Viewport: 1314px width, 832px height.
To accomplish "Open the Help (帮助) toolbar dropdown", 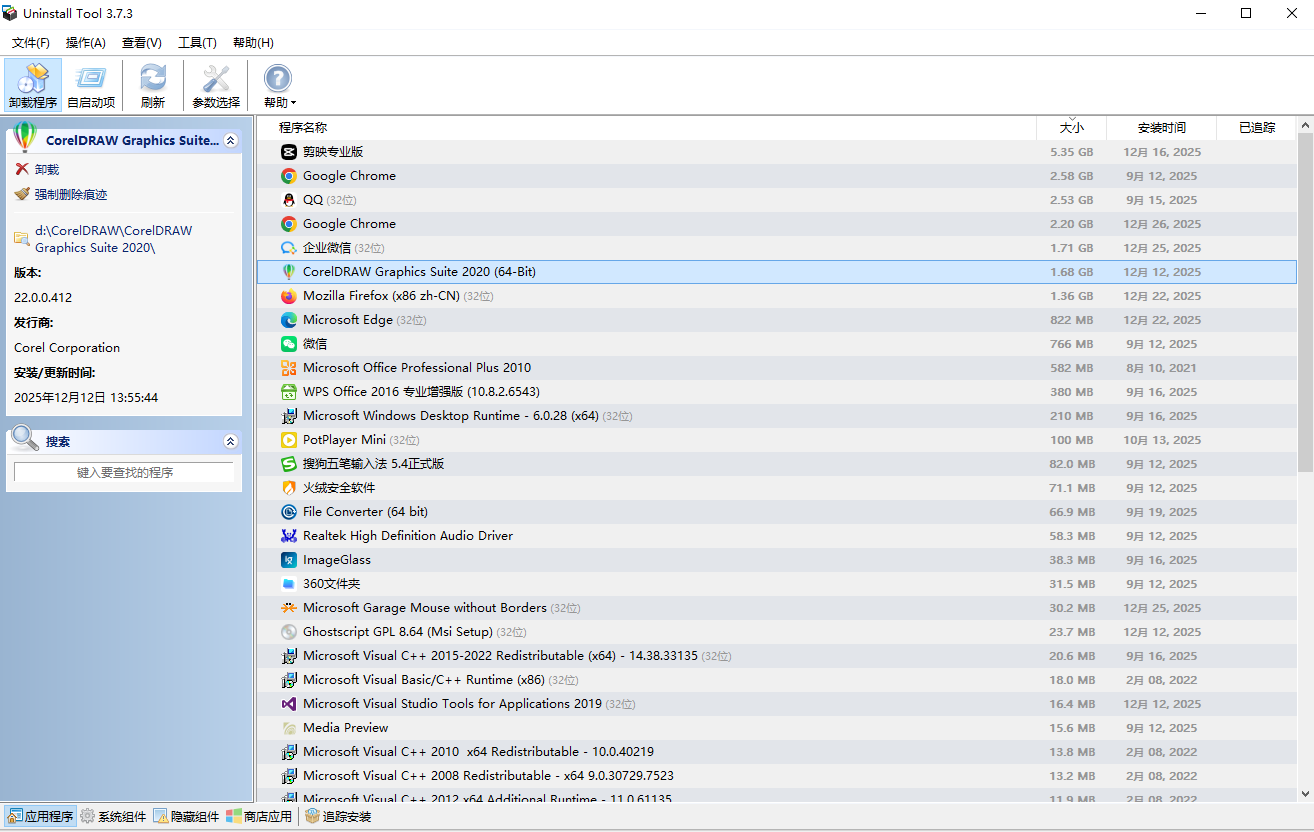I will 279,86.
